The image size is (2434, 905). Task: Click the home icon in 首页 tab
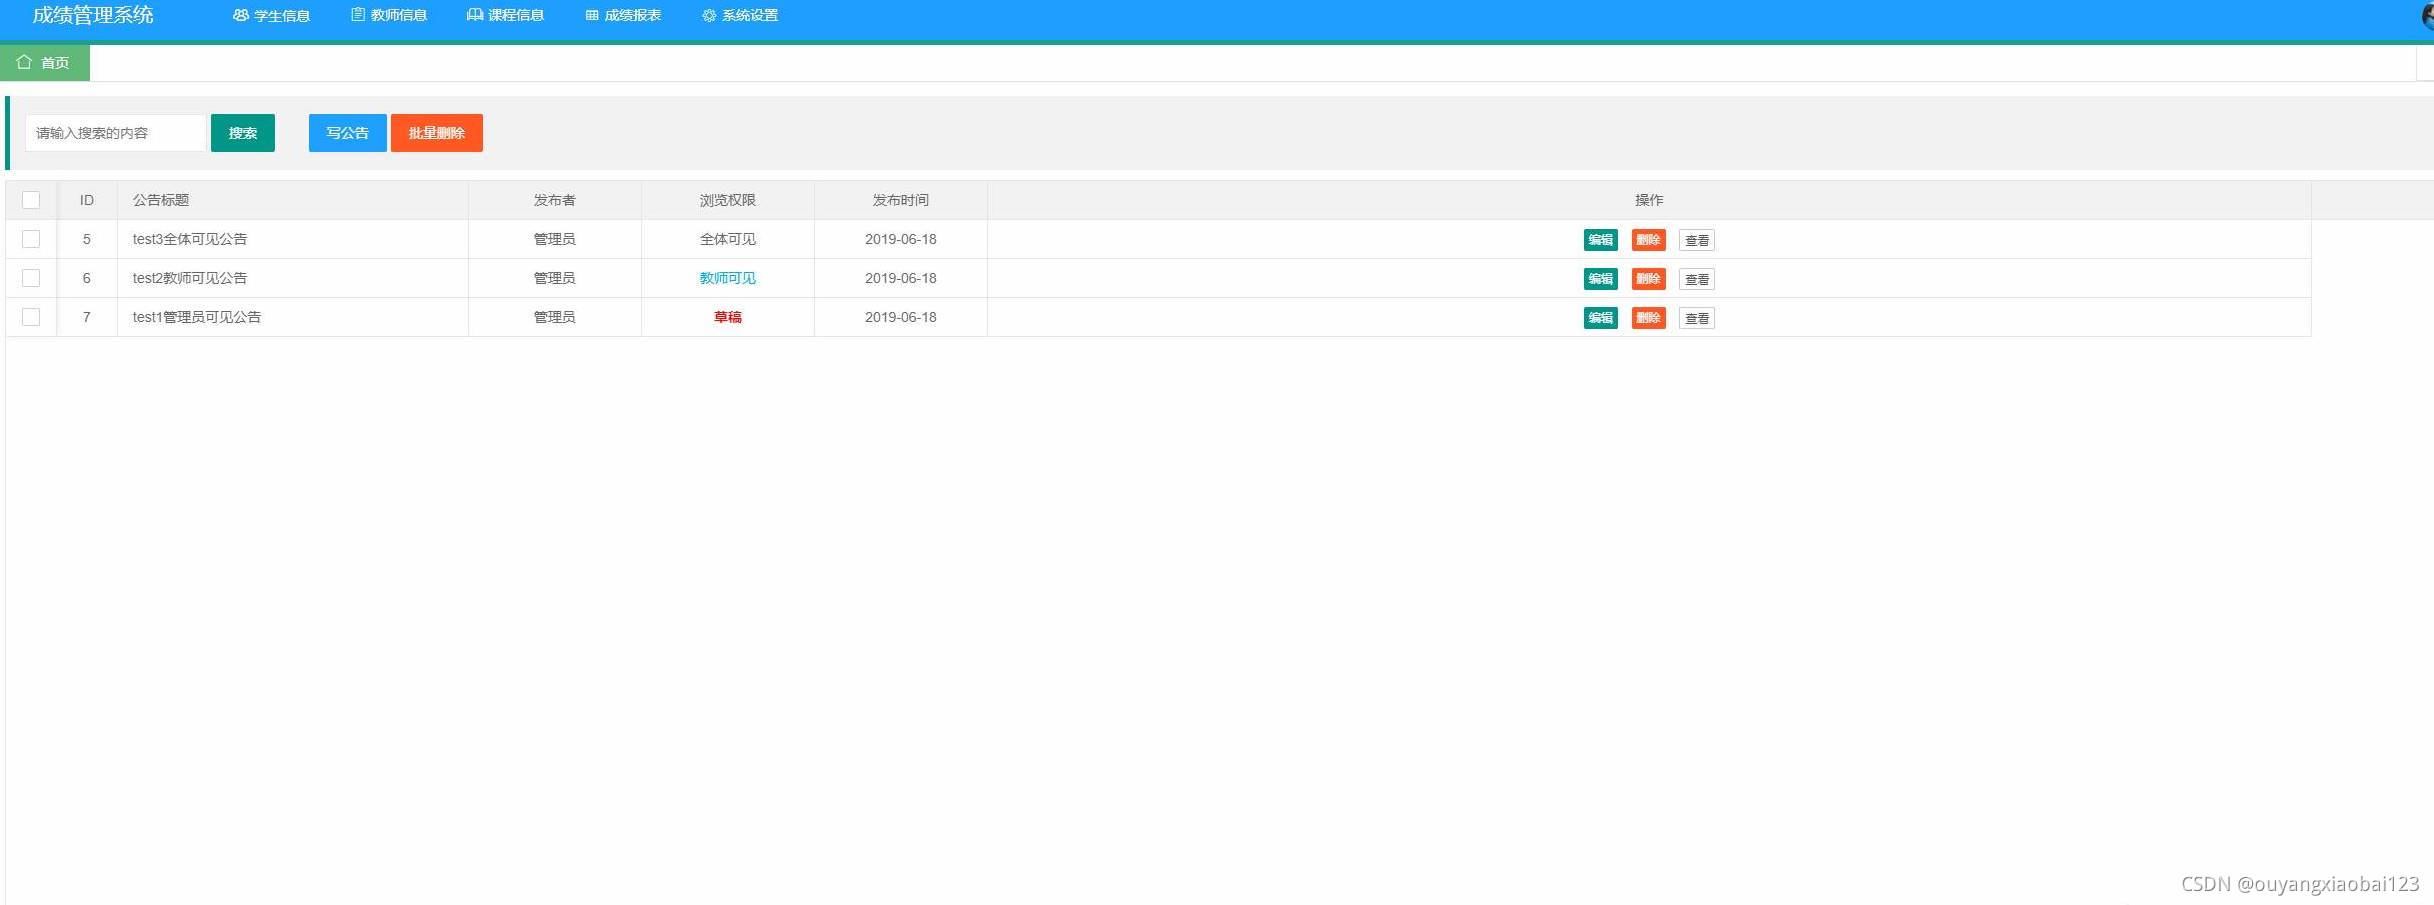coord(24,62)
